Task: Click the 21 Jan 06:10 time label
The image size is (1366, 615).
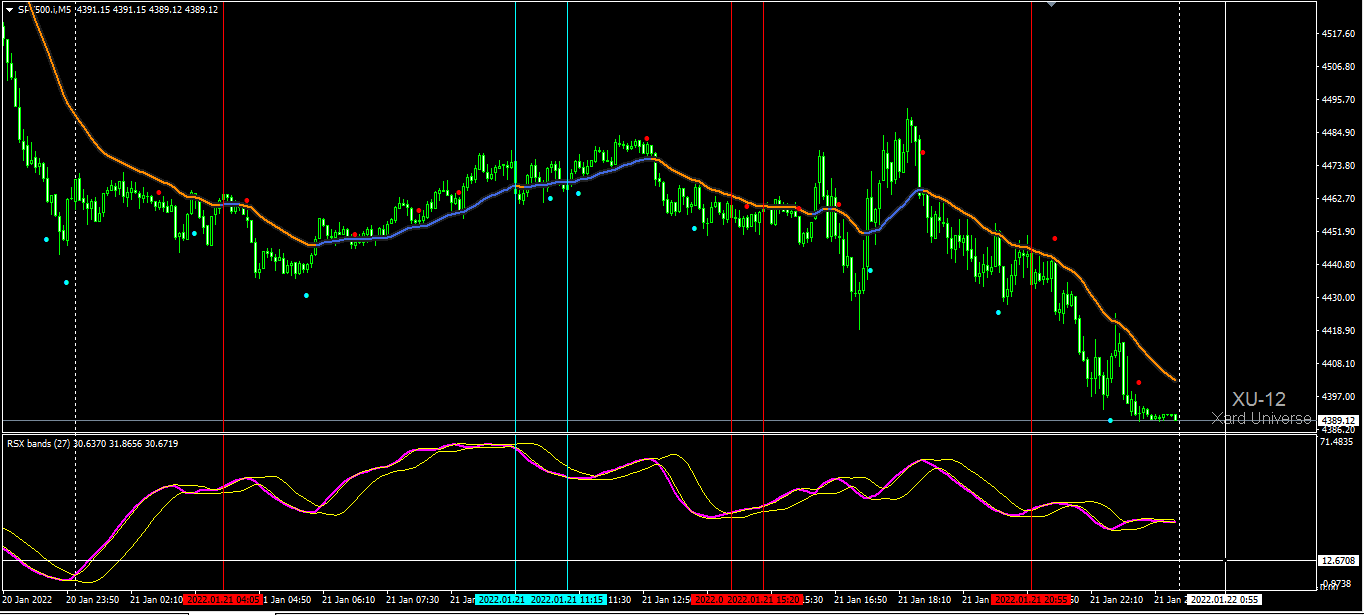Action: [x=349, y=600]
